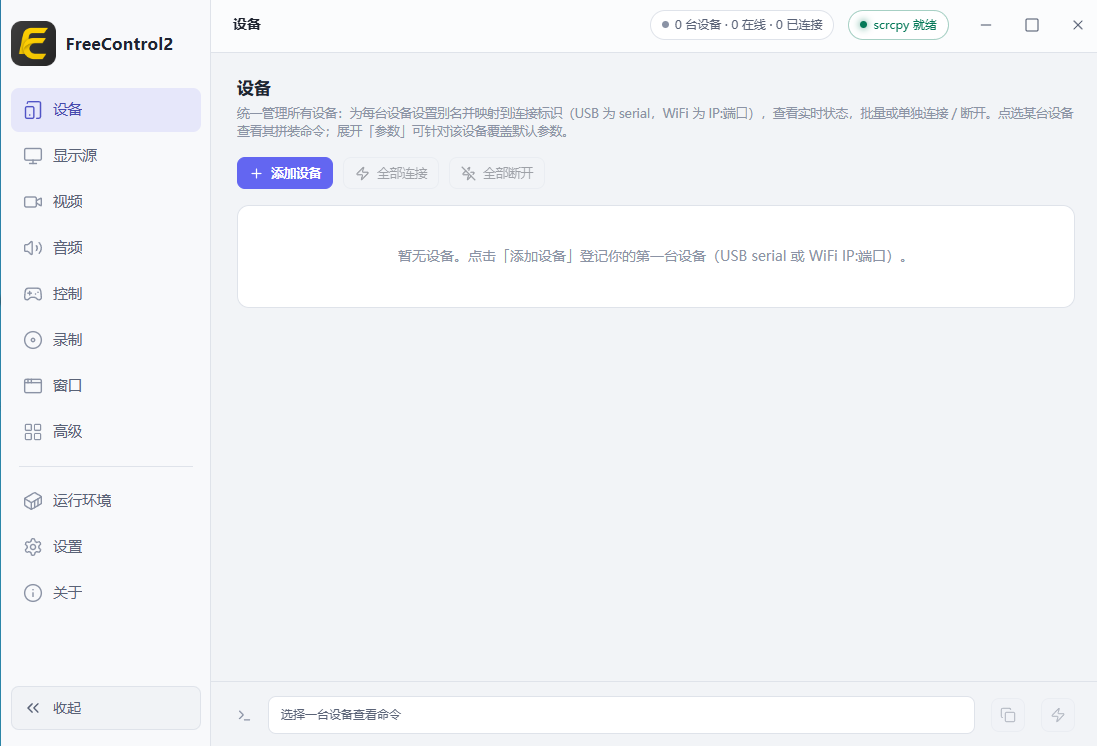1097x746 pixels.
Task: Click the 全部连接 button
Action: point(391,173)
